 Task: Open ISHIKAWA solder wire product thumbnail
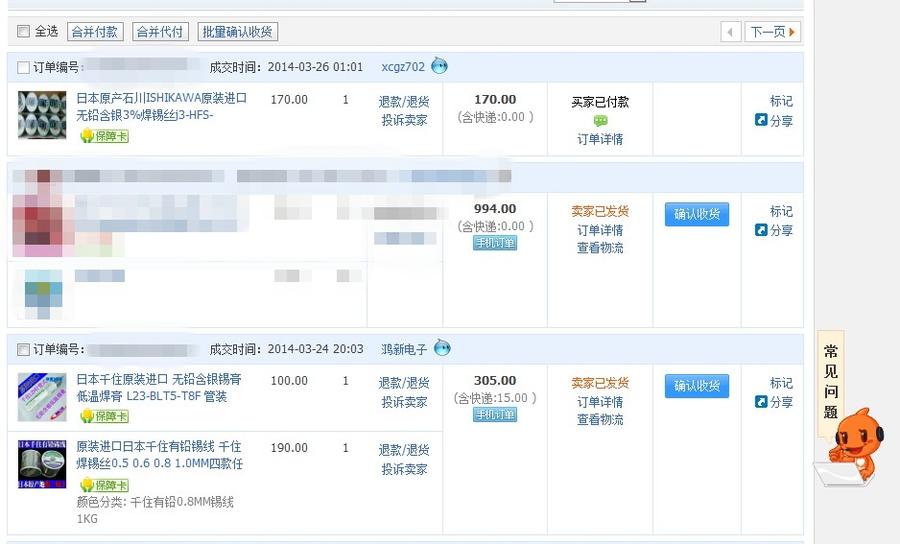(x=42, y=114)
